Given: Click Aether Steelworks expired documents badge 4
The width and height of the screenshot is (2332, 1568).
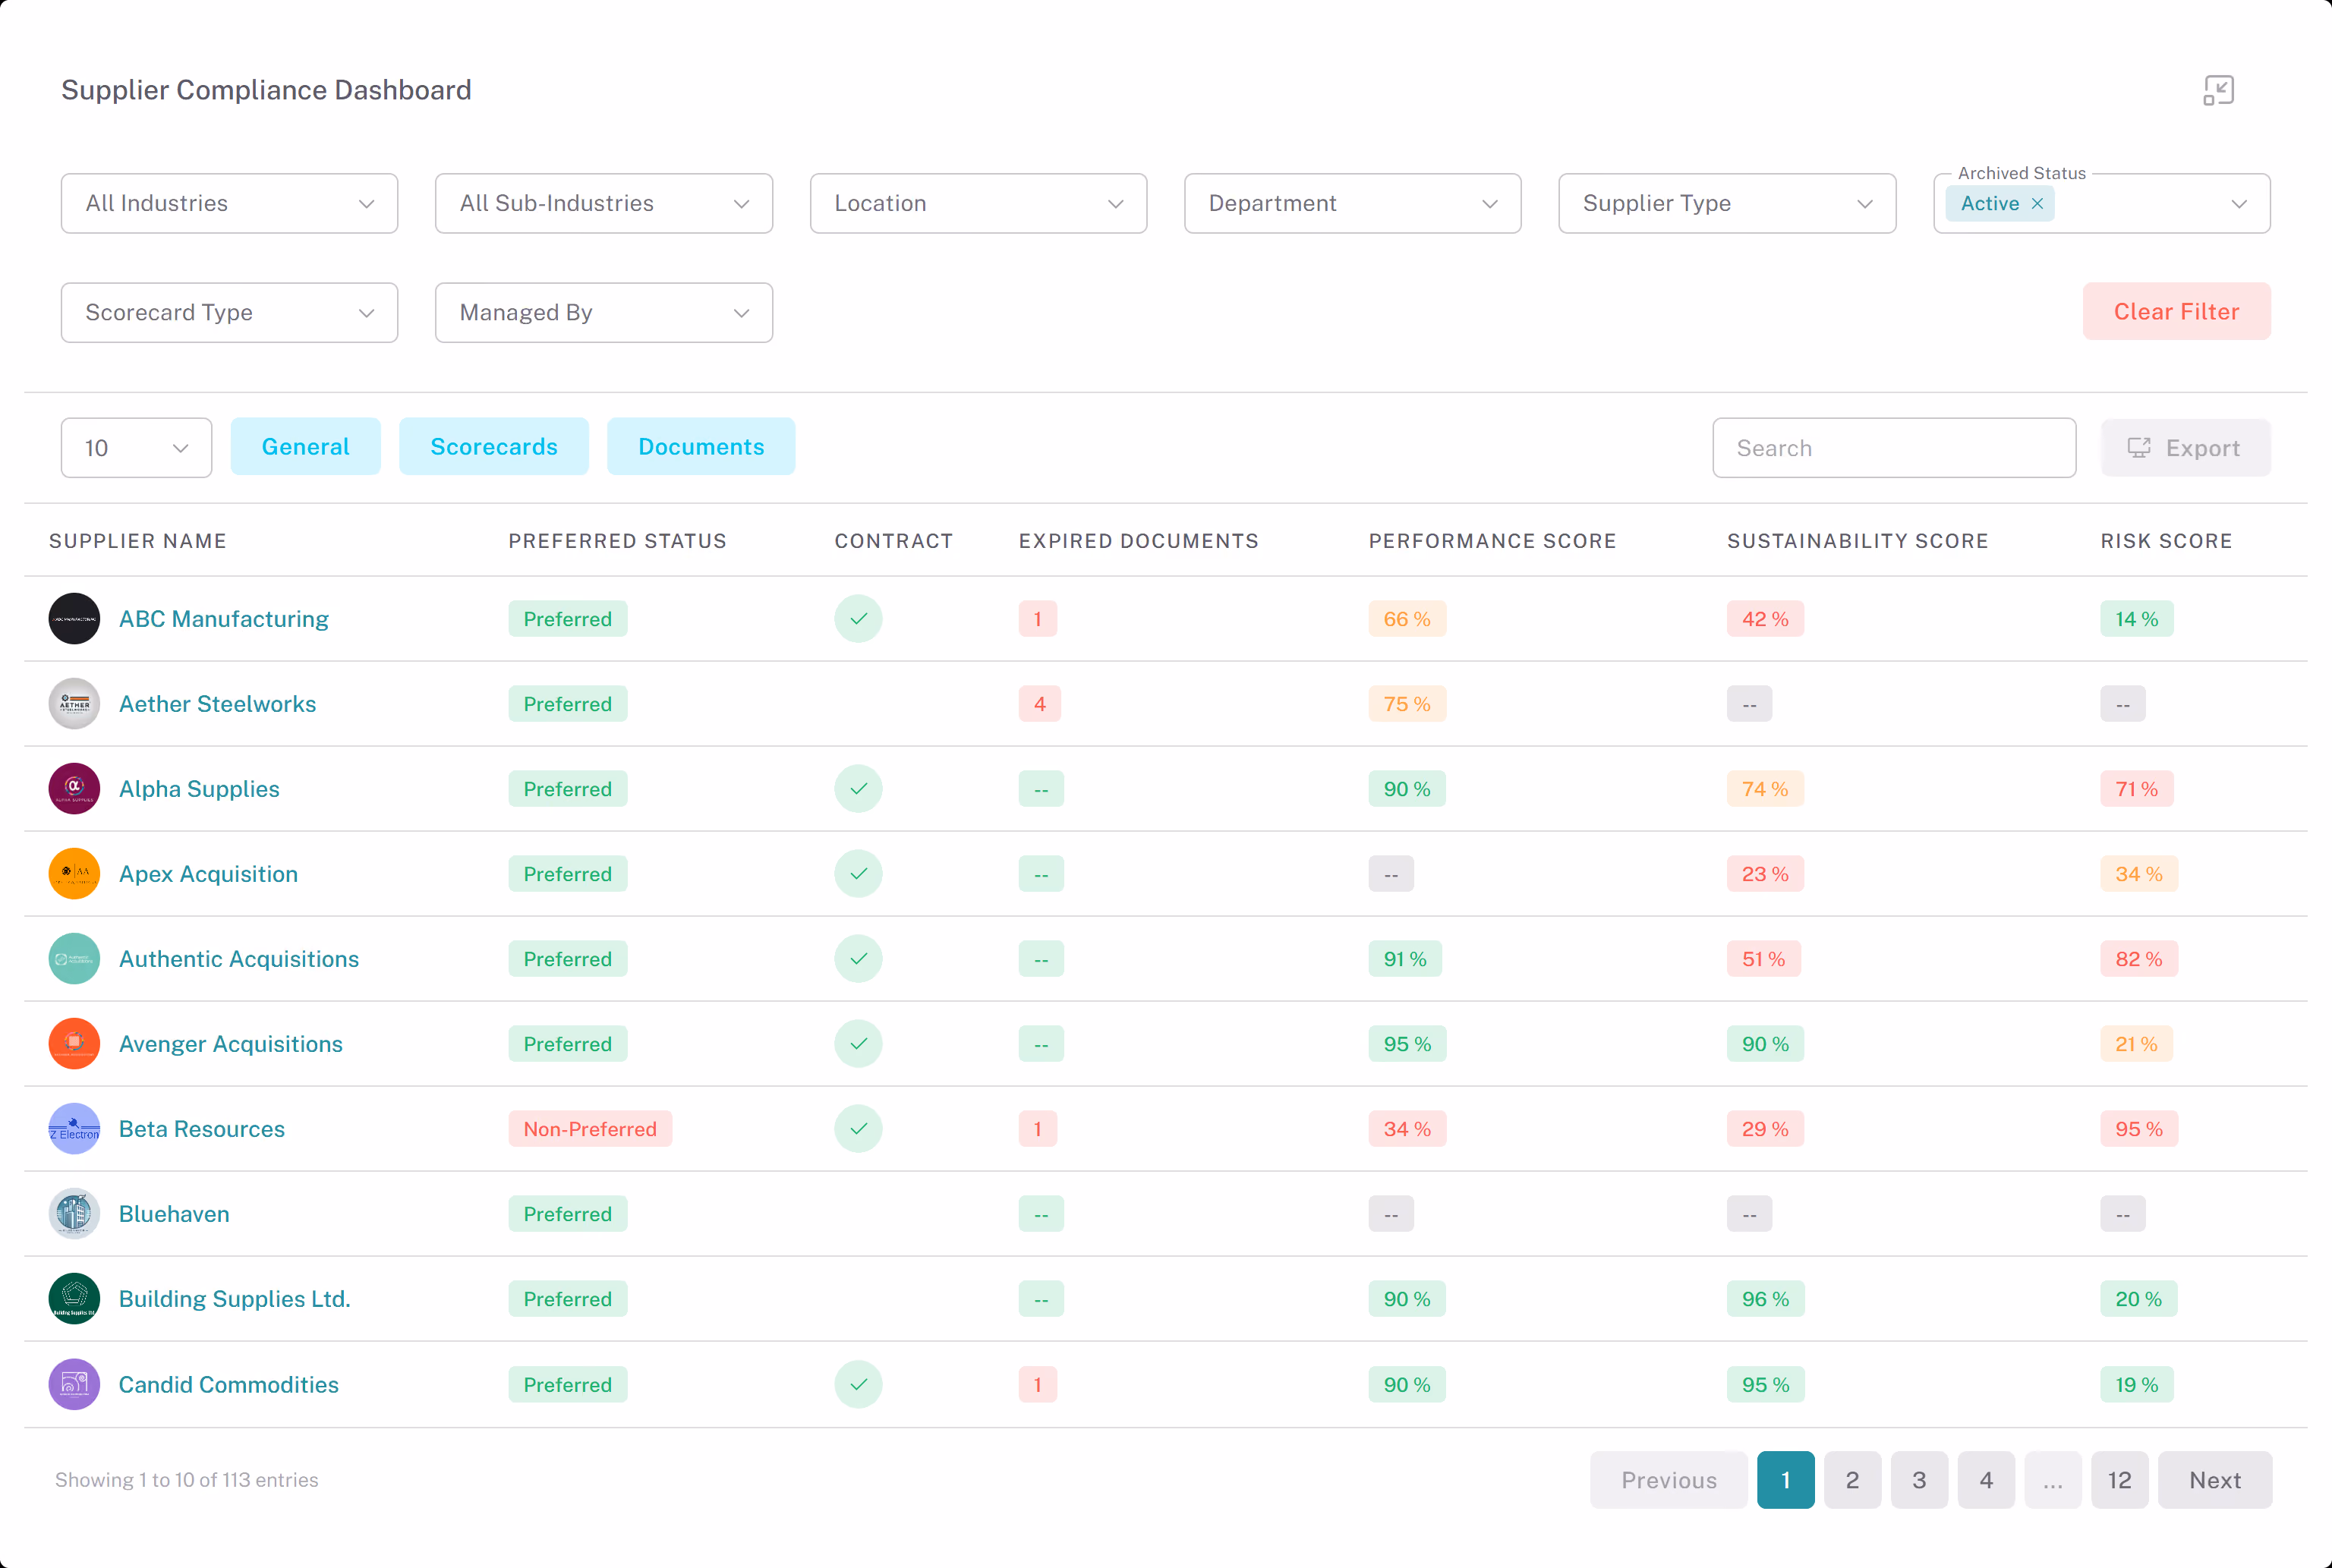Looking at the screenshot, I should point(1039,704).
